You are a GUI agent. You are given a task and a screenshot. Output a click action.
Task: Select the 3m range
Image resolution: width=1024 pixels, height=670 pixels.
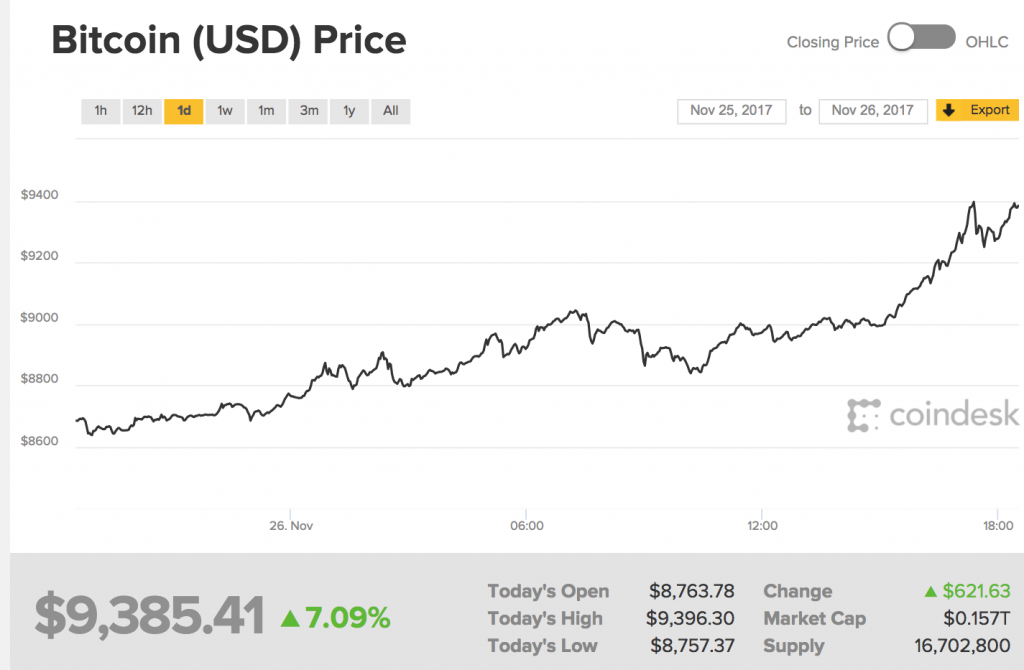point(307,111)
